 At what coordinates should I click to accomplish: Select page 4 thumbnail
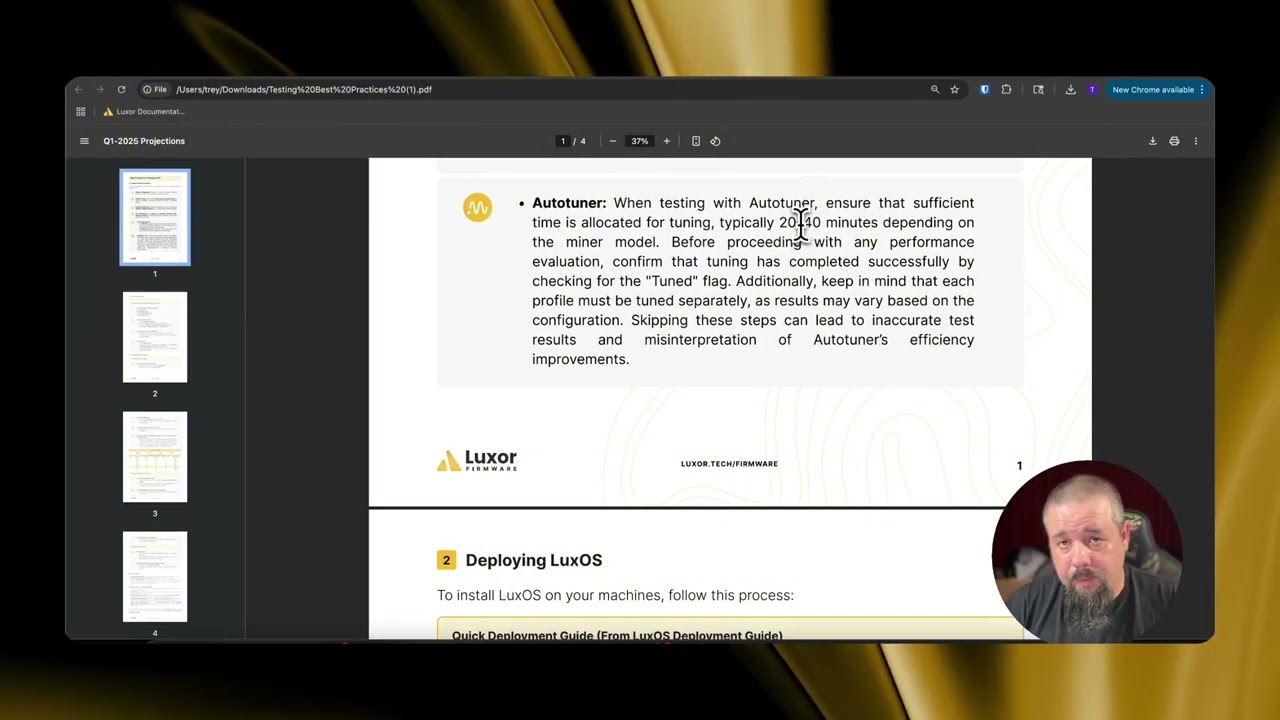[x=155, y=577]
